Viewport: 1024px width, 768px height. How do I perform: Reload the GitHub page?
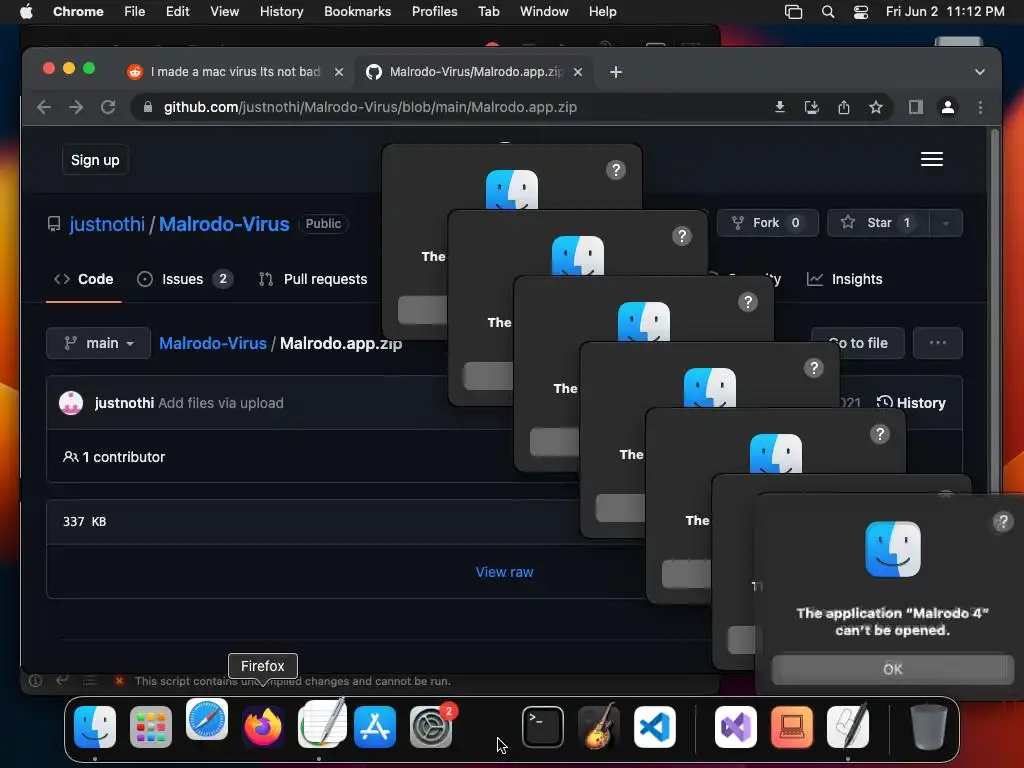(108, 107)
